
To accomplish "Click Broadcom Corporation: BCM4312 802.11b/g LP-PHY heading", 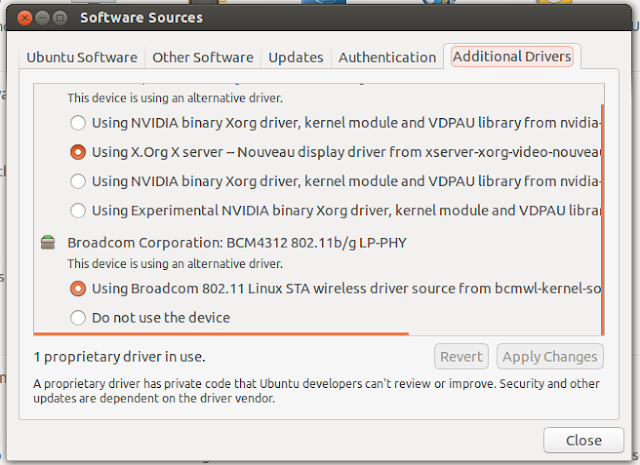I will [x=237, y=243].
